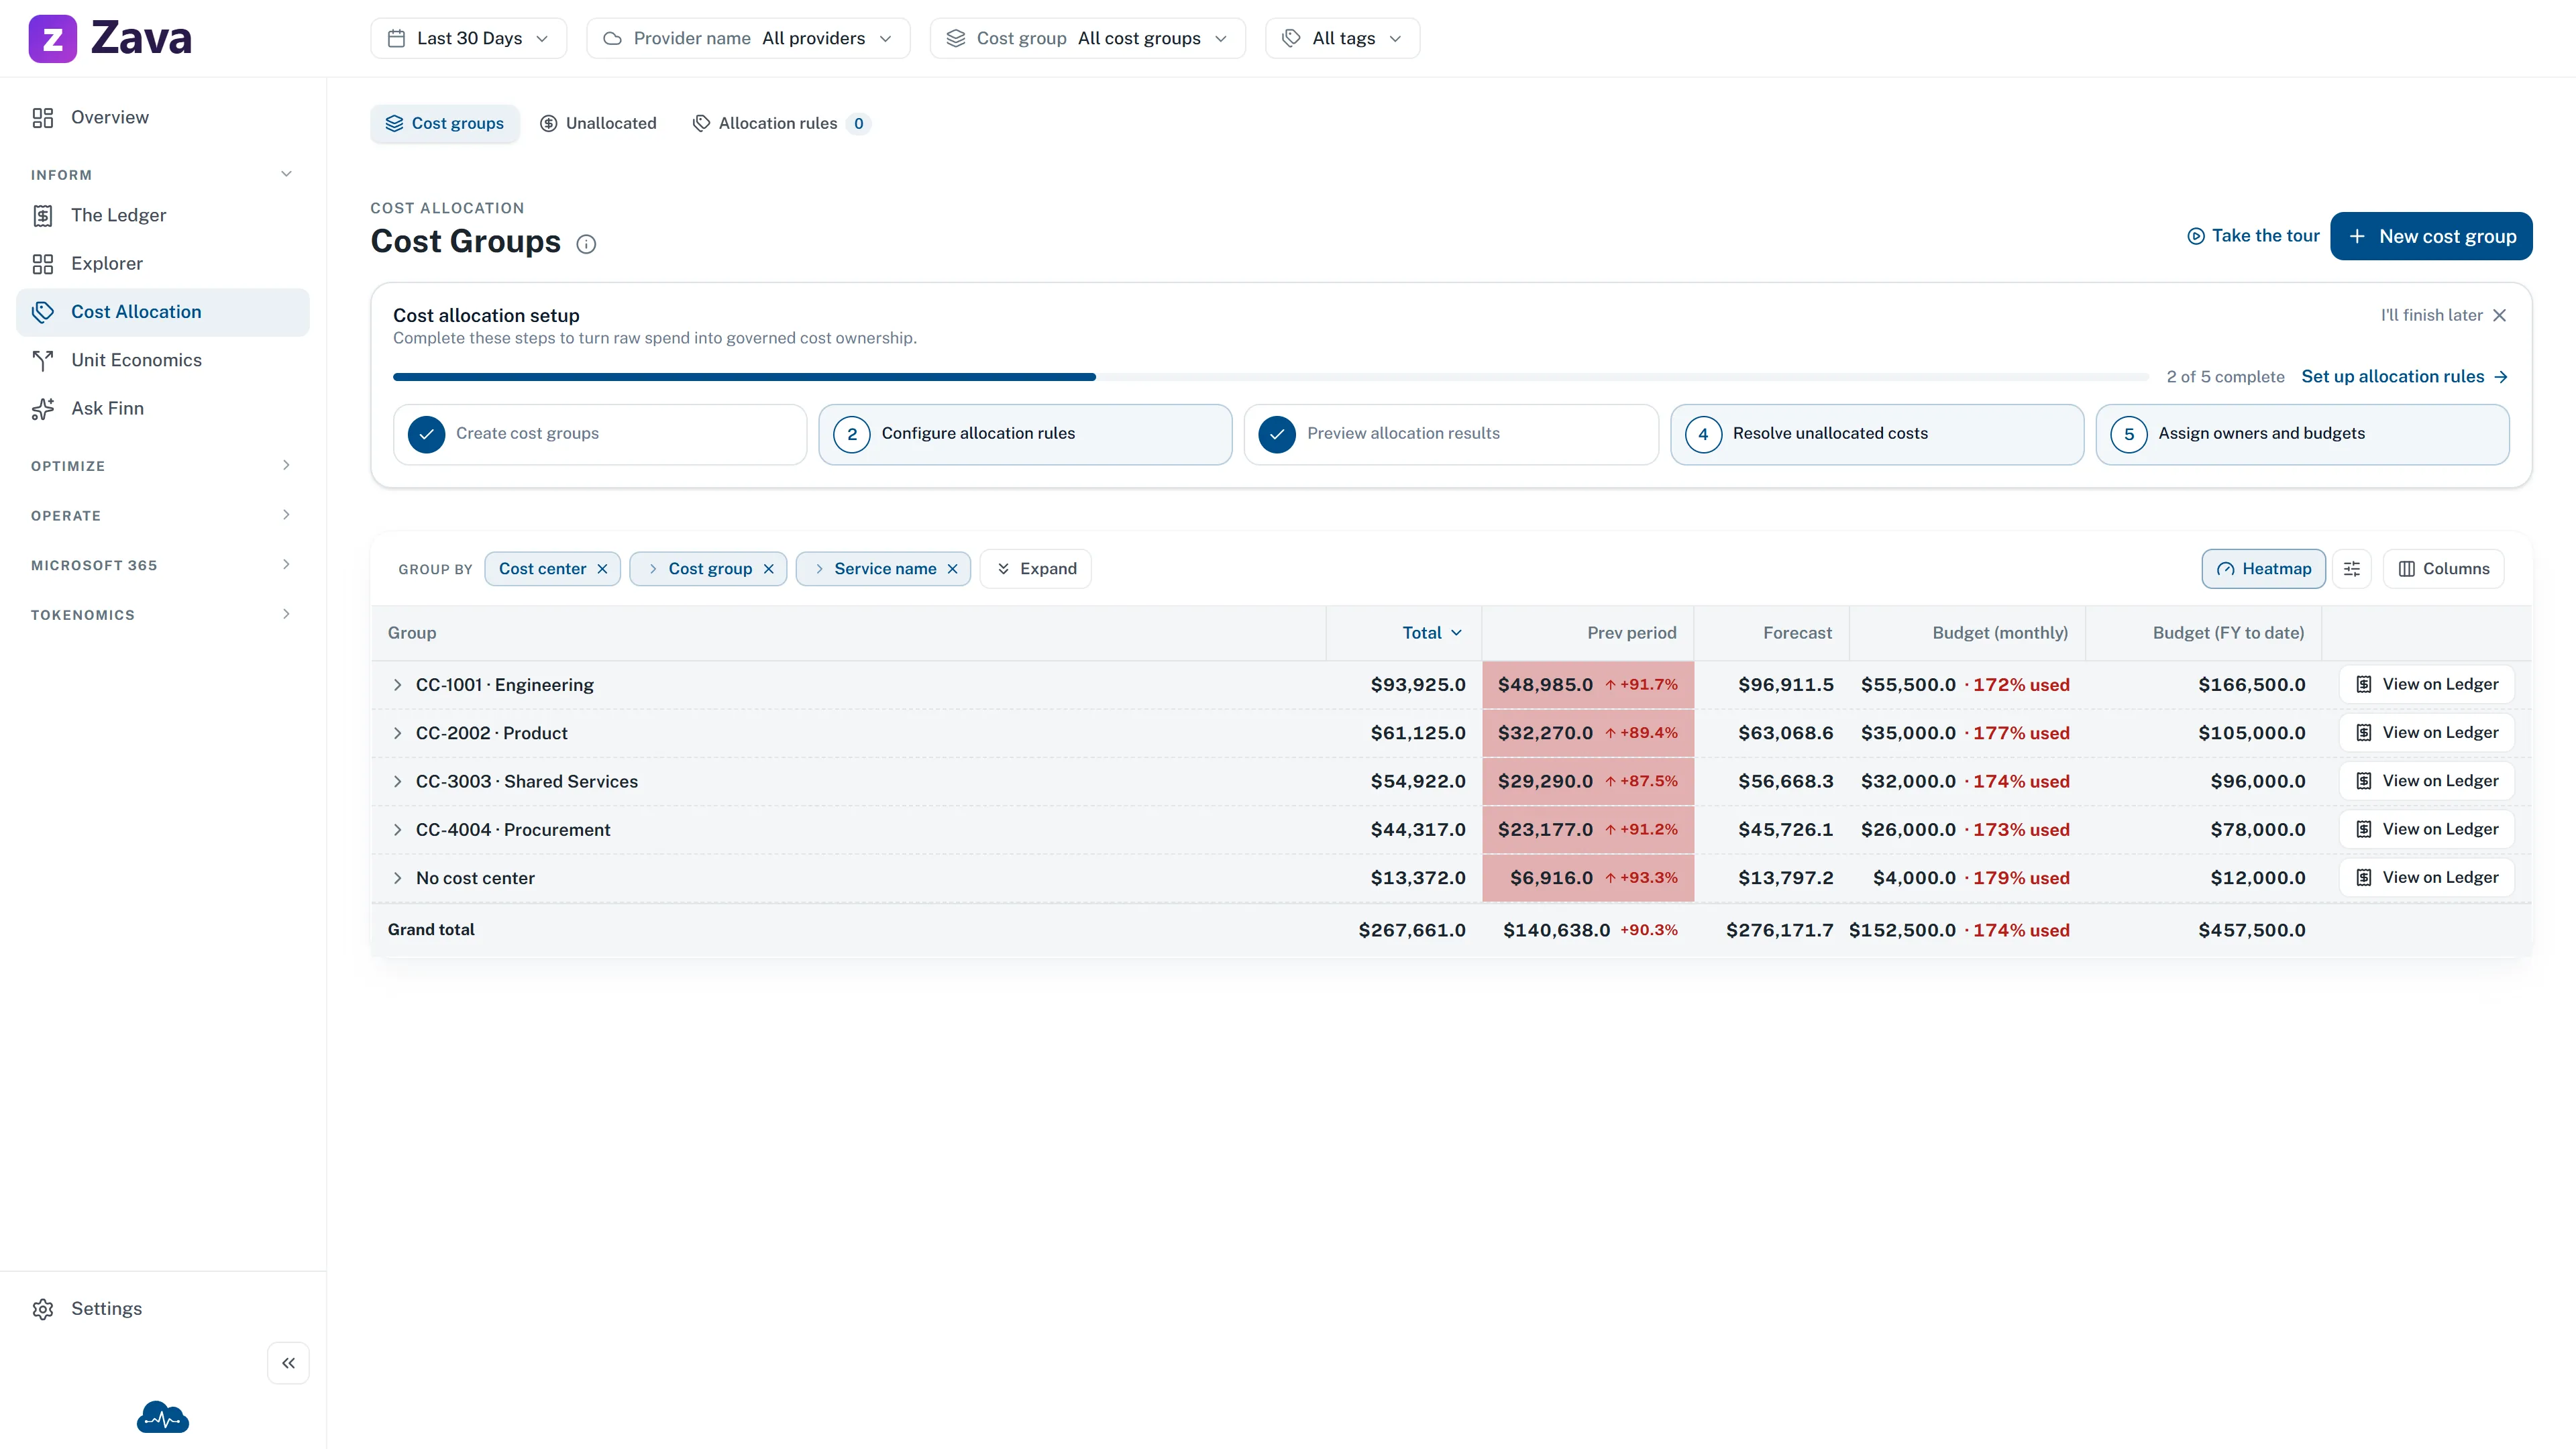
Task: Click the setup progress bar
Action: (x=1271, y=377)
